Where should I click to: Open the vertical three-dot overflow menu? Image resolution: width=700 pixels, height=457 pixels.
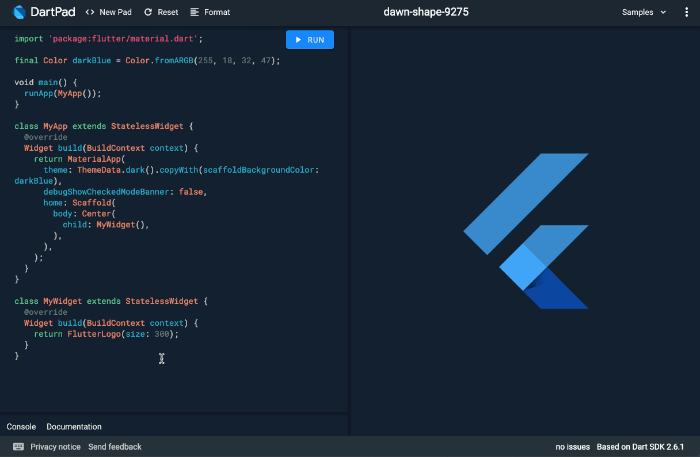coord(685,12)
